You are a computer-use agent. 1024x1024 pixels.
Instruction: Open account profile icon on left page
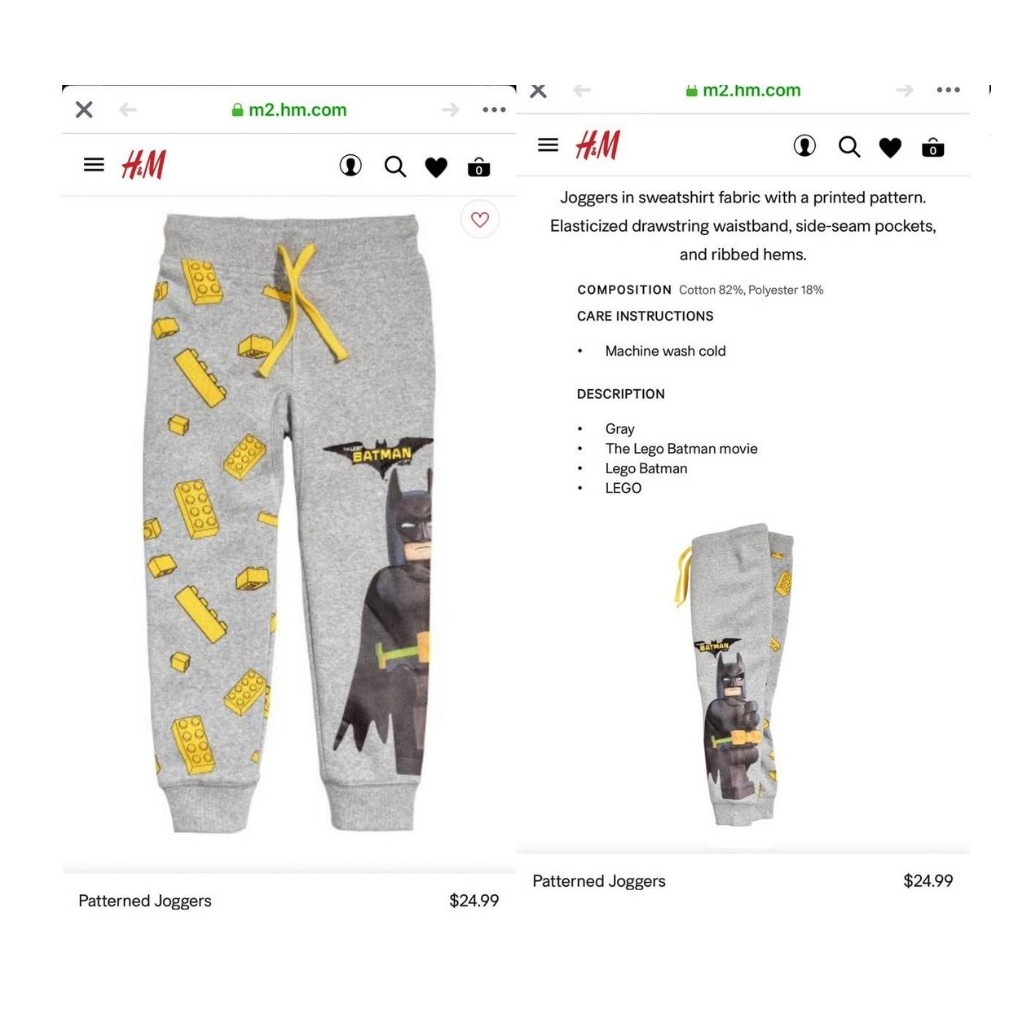[x=351, y=166]
